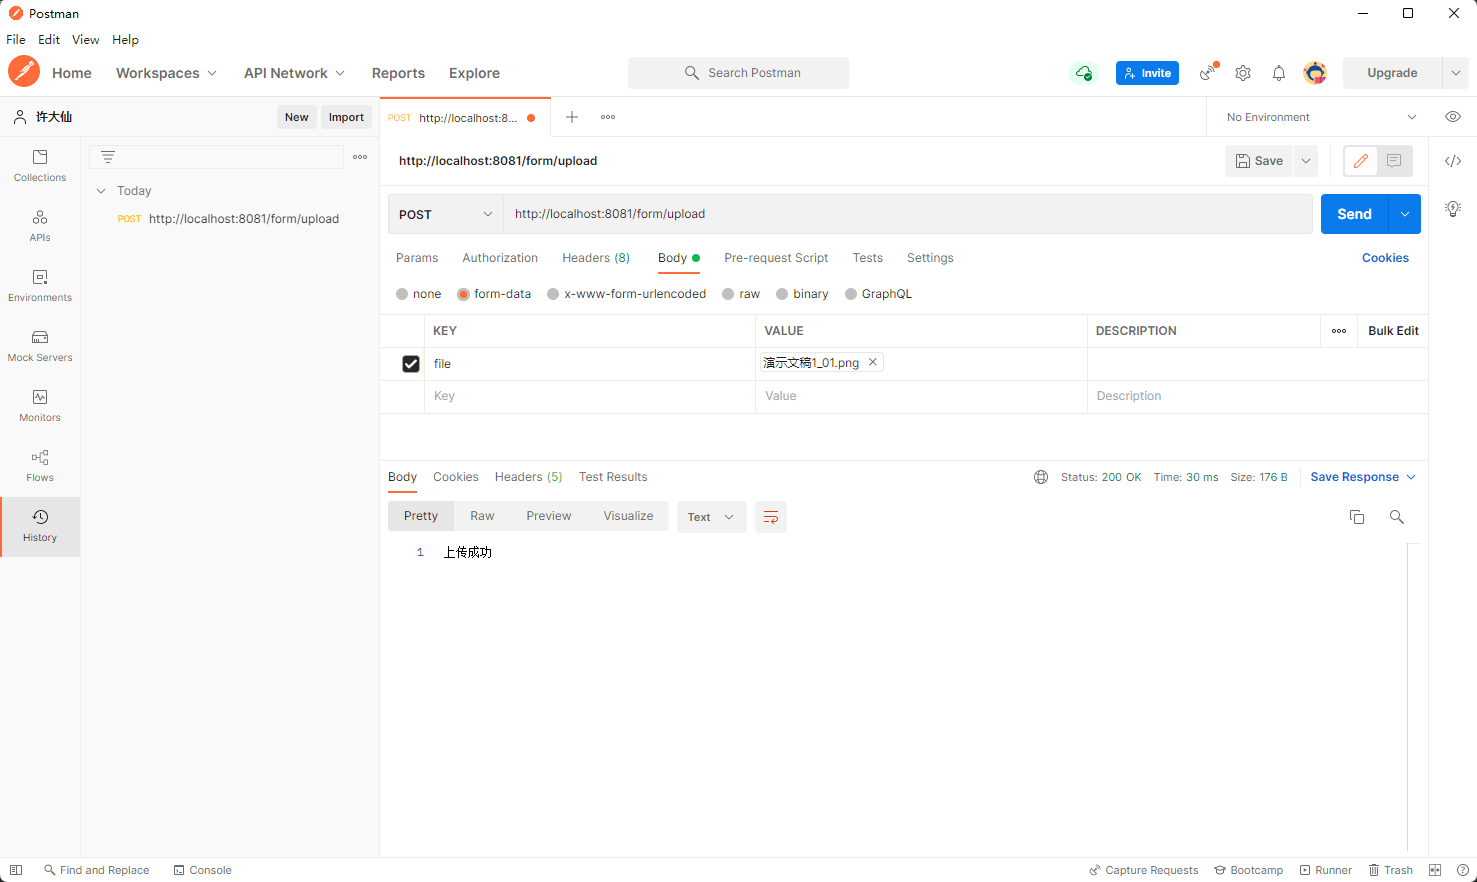Open the Text response format dropdown
Viewport: 1477px width, 882px height.
[712, 517]
